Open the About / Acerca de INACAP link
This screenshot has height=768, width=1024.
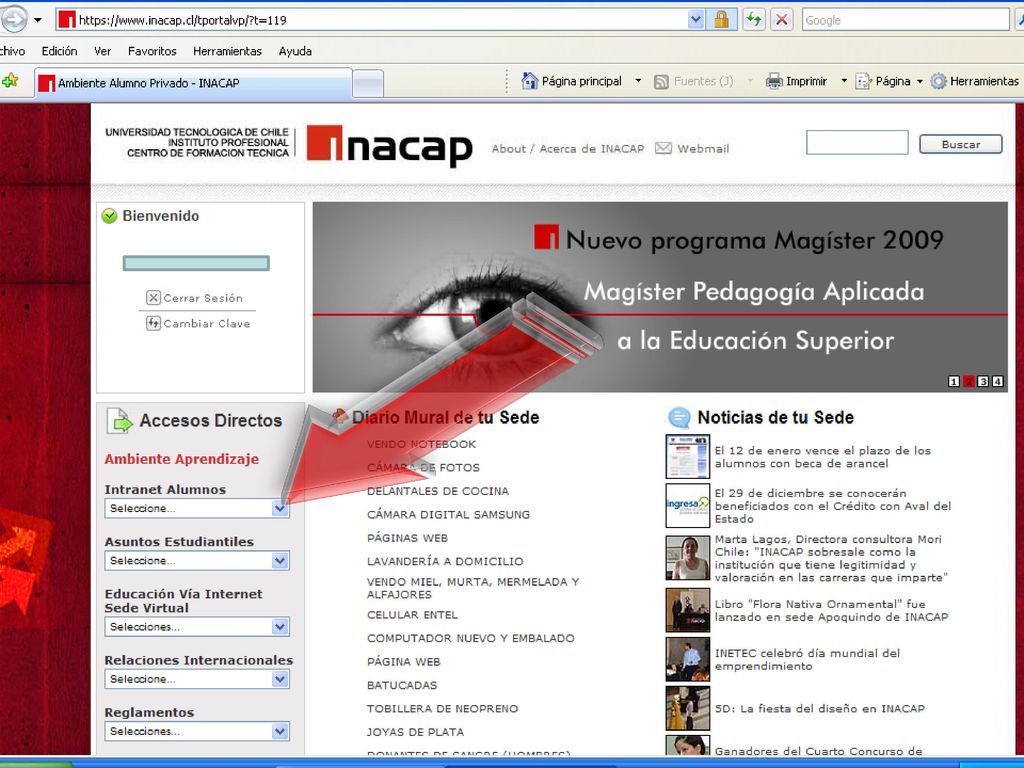click(x=568, y=148)
